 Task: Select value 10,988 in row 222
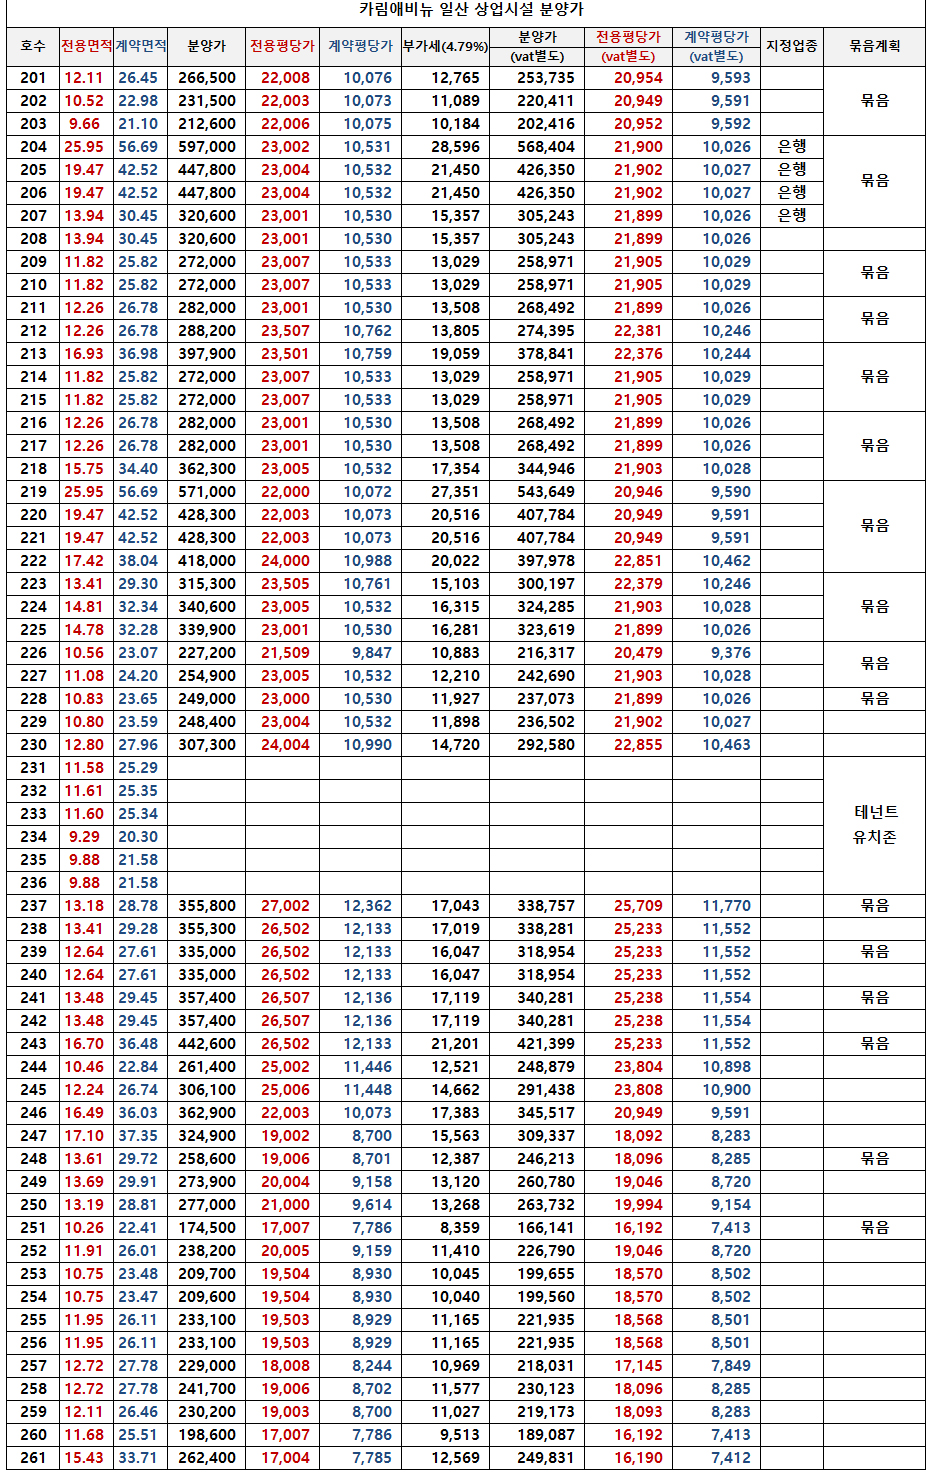pos(368,561)
